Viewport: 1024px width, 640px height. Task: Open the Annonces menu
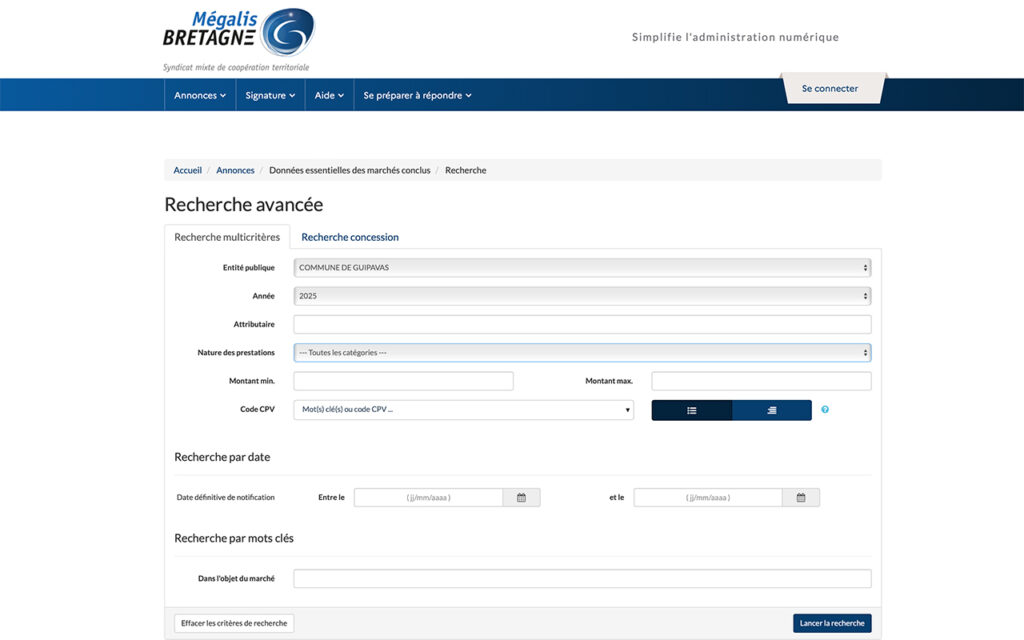click(x=198, y=94)
